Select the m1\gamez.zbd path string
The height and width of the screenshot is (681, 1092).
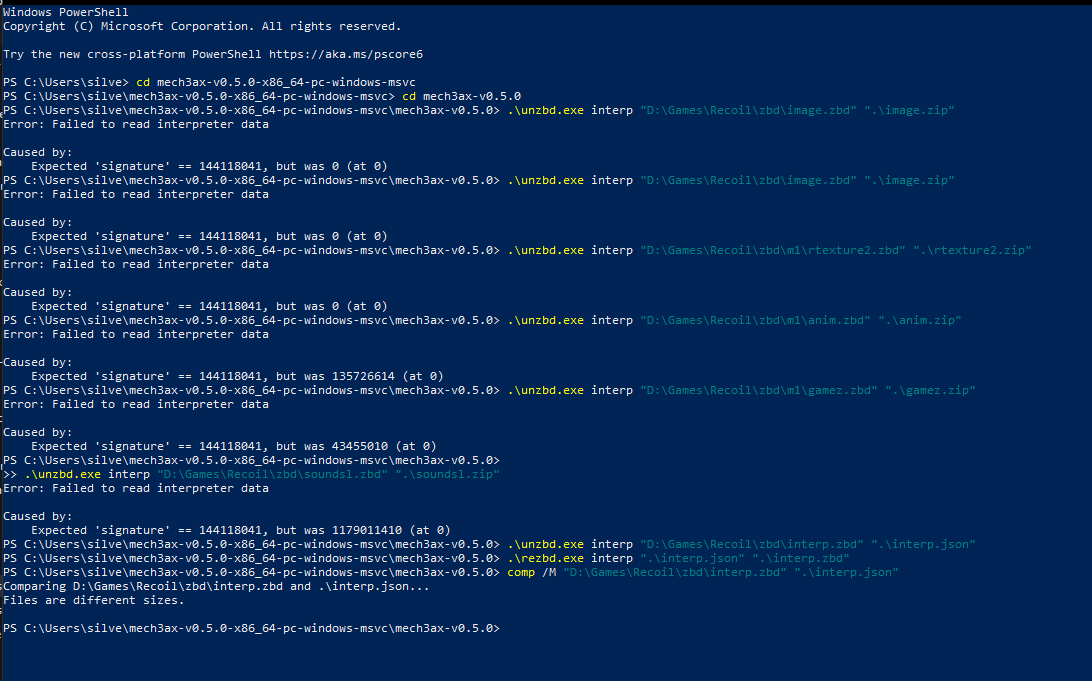point(759,390)
